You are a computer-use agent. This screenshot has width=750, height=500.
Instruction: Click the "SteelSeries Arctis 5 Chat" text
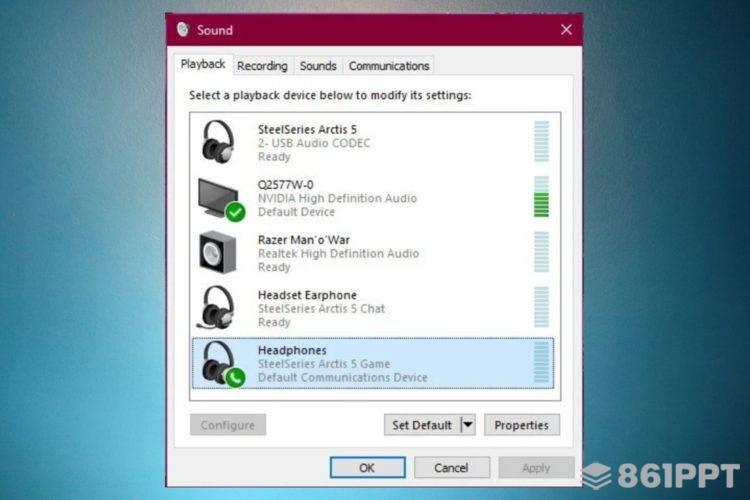pyautogui.click(x=321, y=309)
